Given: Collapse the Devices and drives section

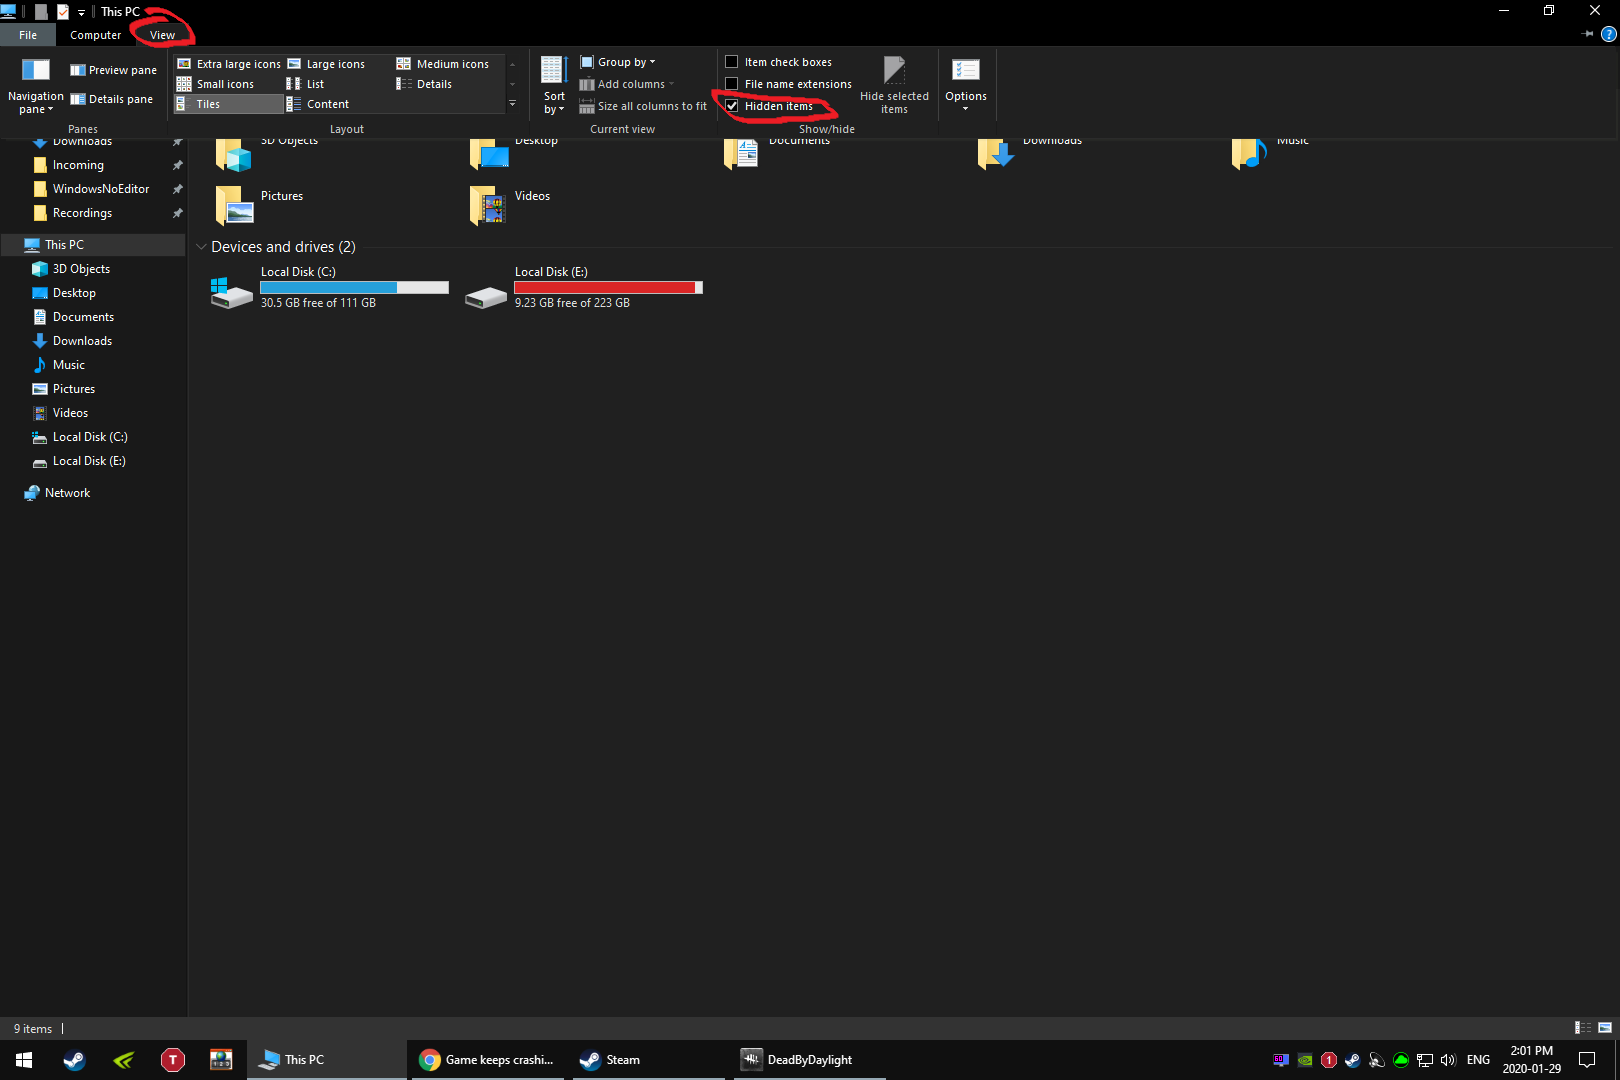Looking at the screenshot, I should point(201,247).
